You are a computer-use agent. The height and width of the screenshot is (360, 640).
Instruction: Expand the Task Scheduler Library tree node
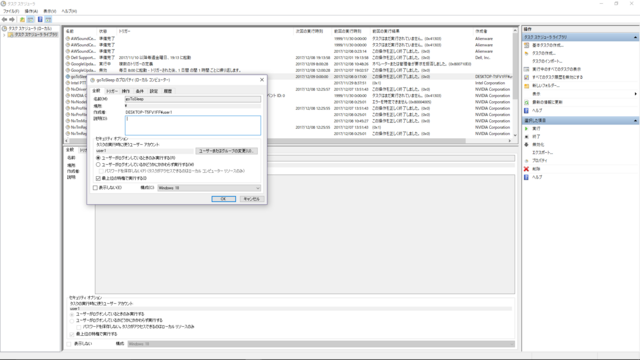coord(4,35)
